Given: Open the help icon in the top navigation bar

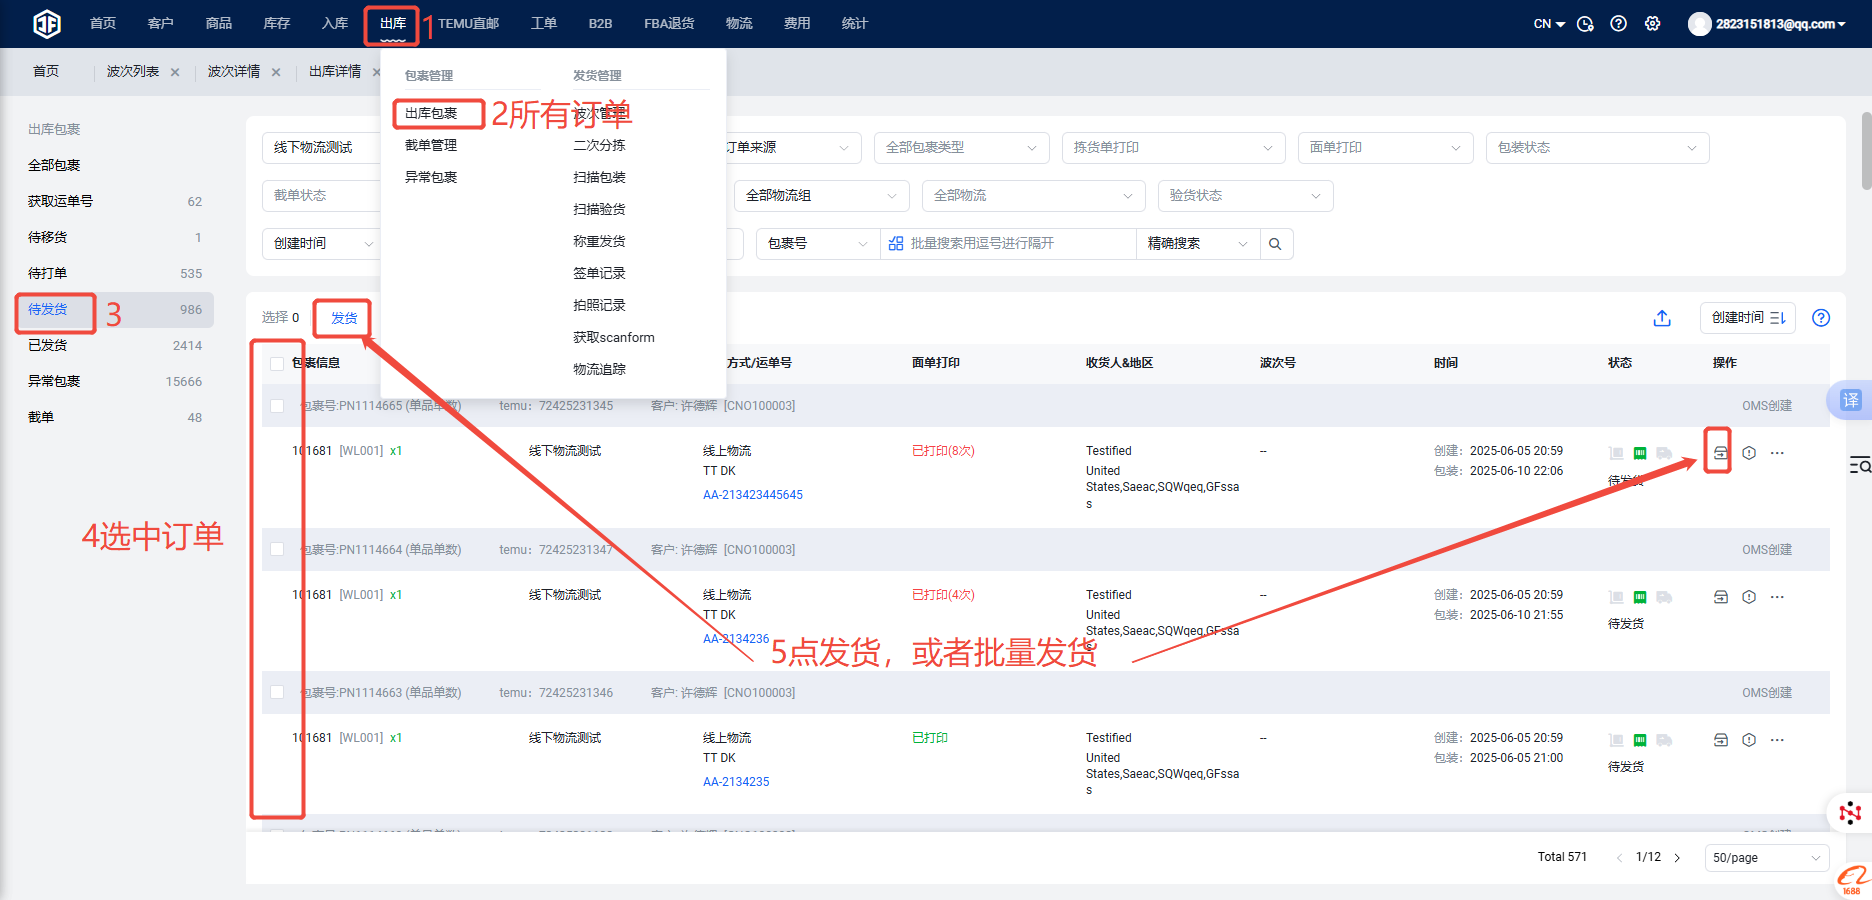Looking at the screenshot, I should pyautogui.click(x=1618, y=24).
